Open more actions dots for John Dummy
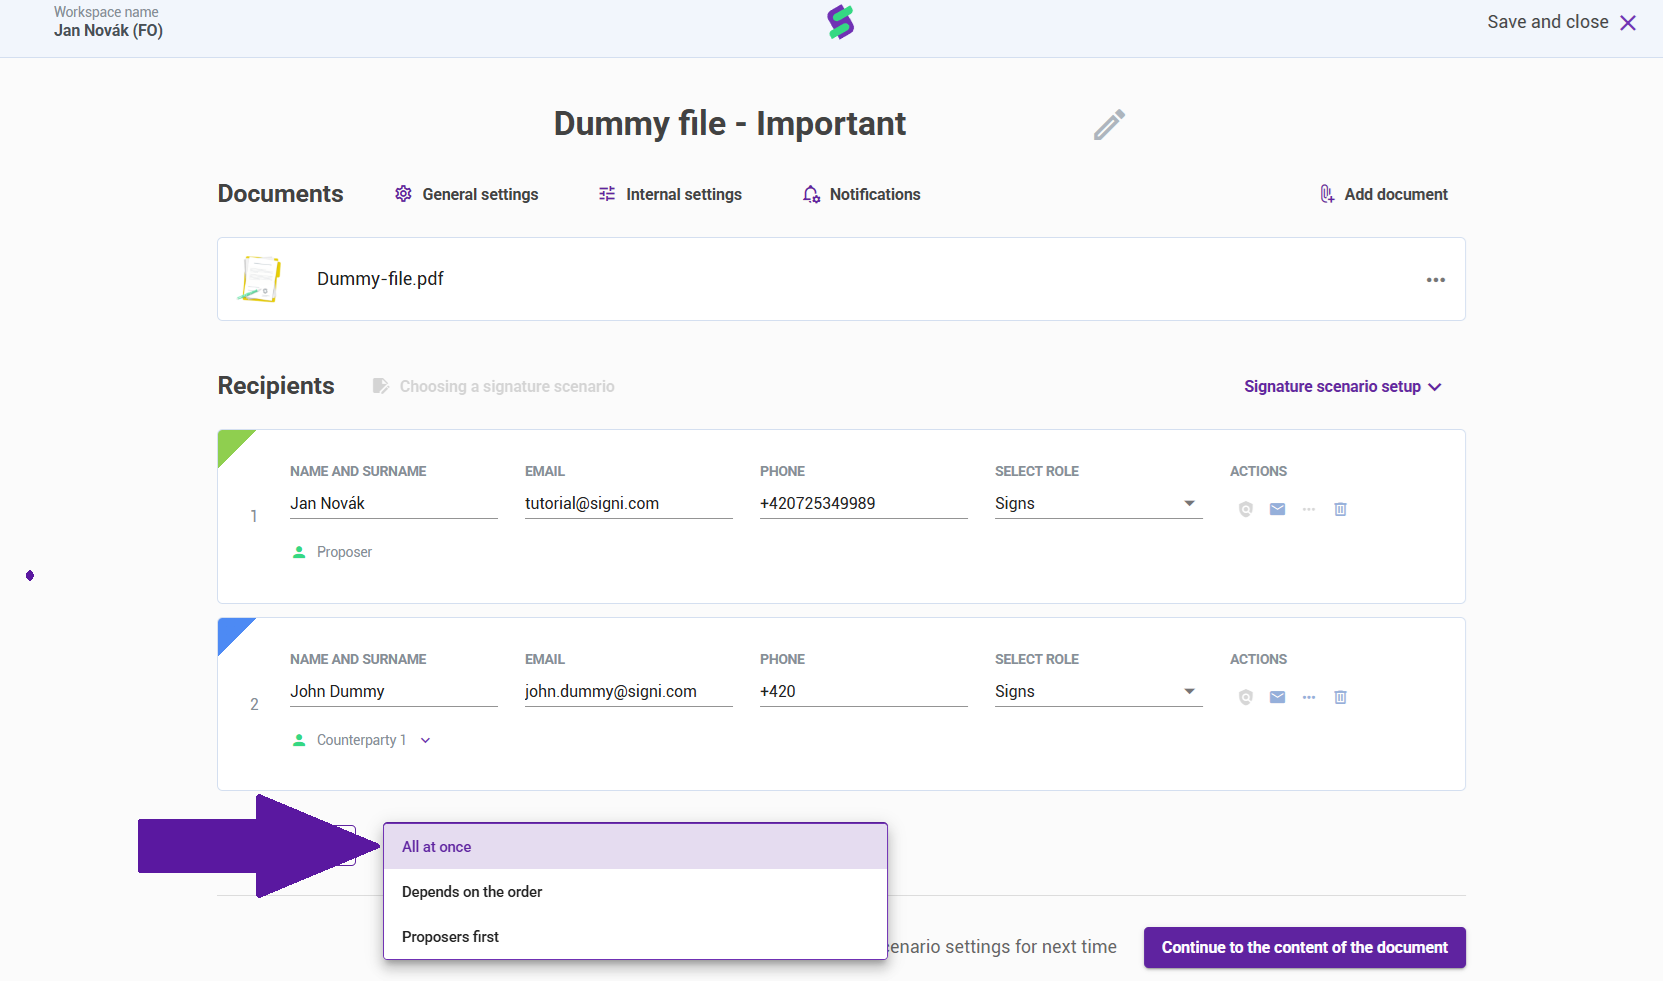Image resolution: width=1663 pixels, height=981 pixels. tap(1309, 697)
